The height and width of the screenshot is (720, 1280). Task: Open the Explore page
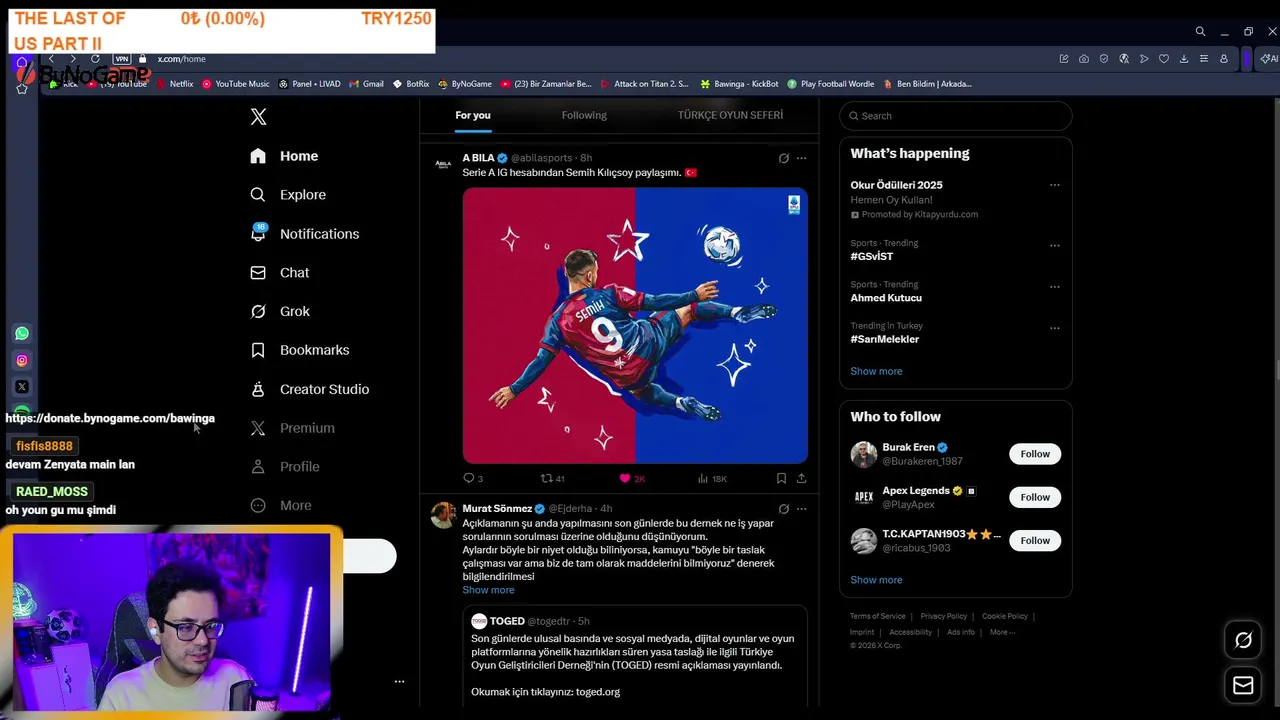[x=288, y=195]
